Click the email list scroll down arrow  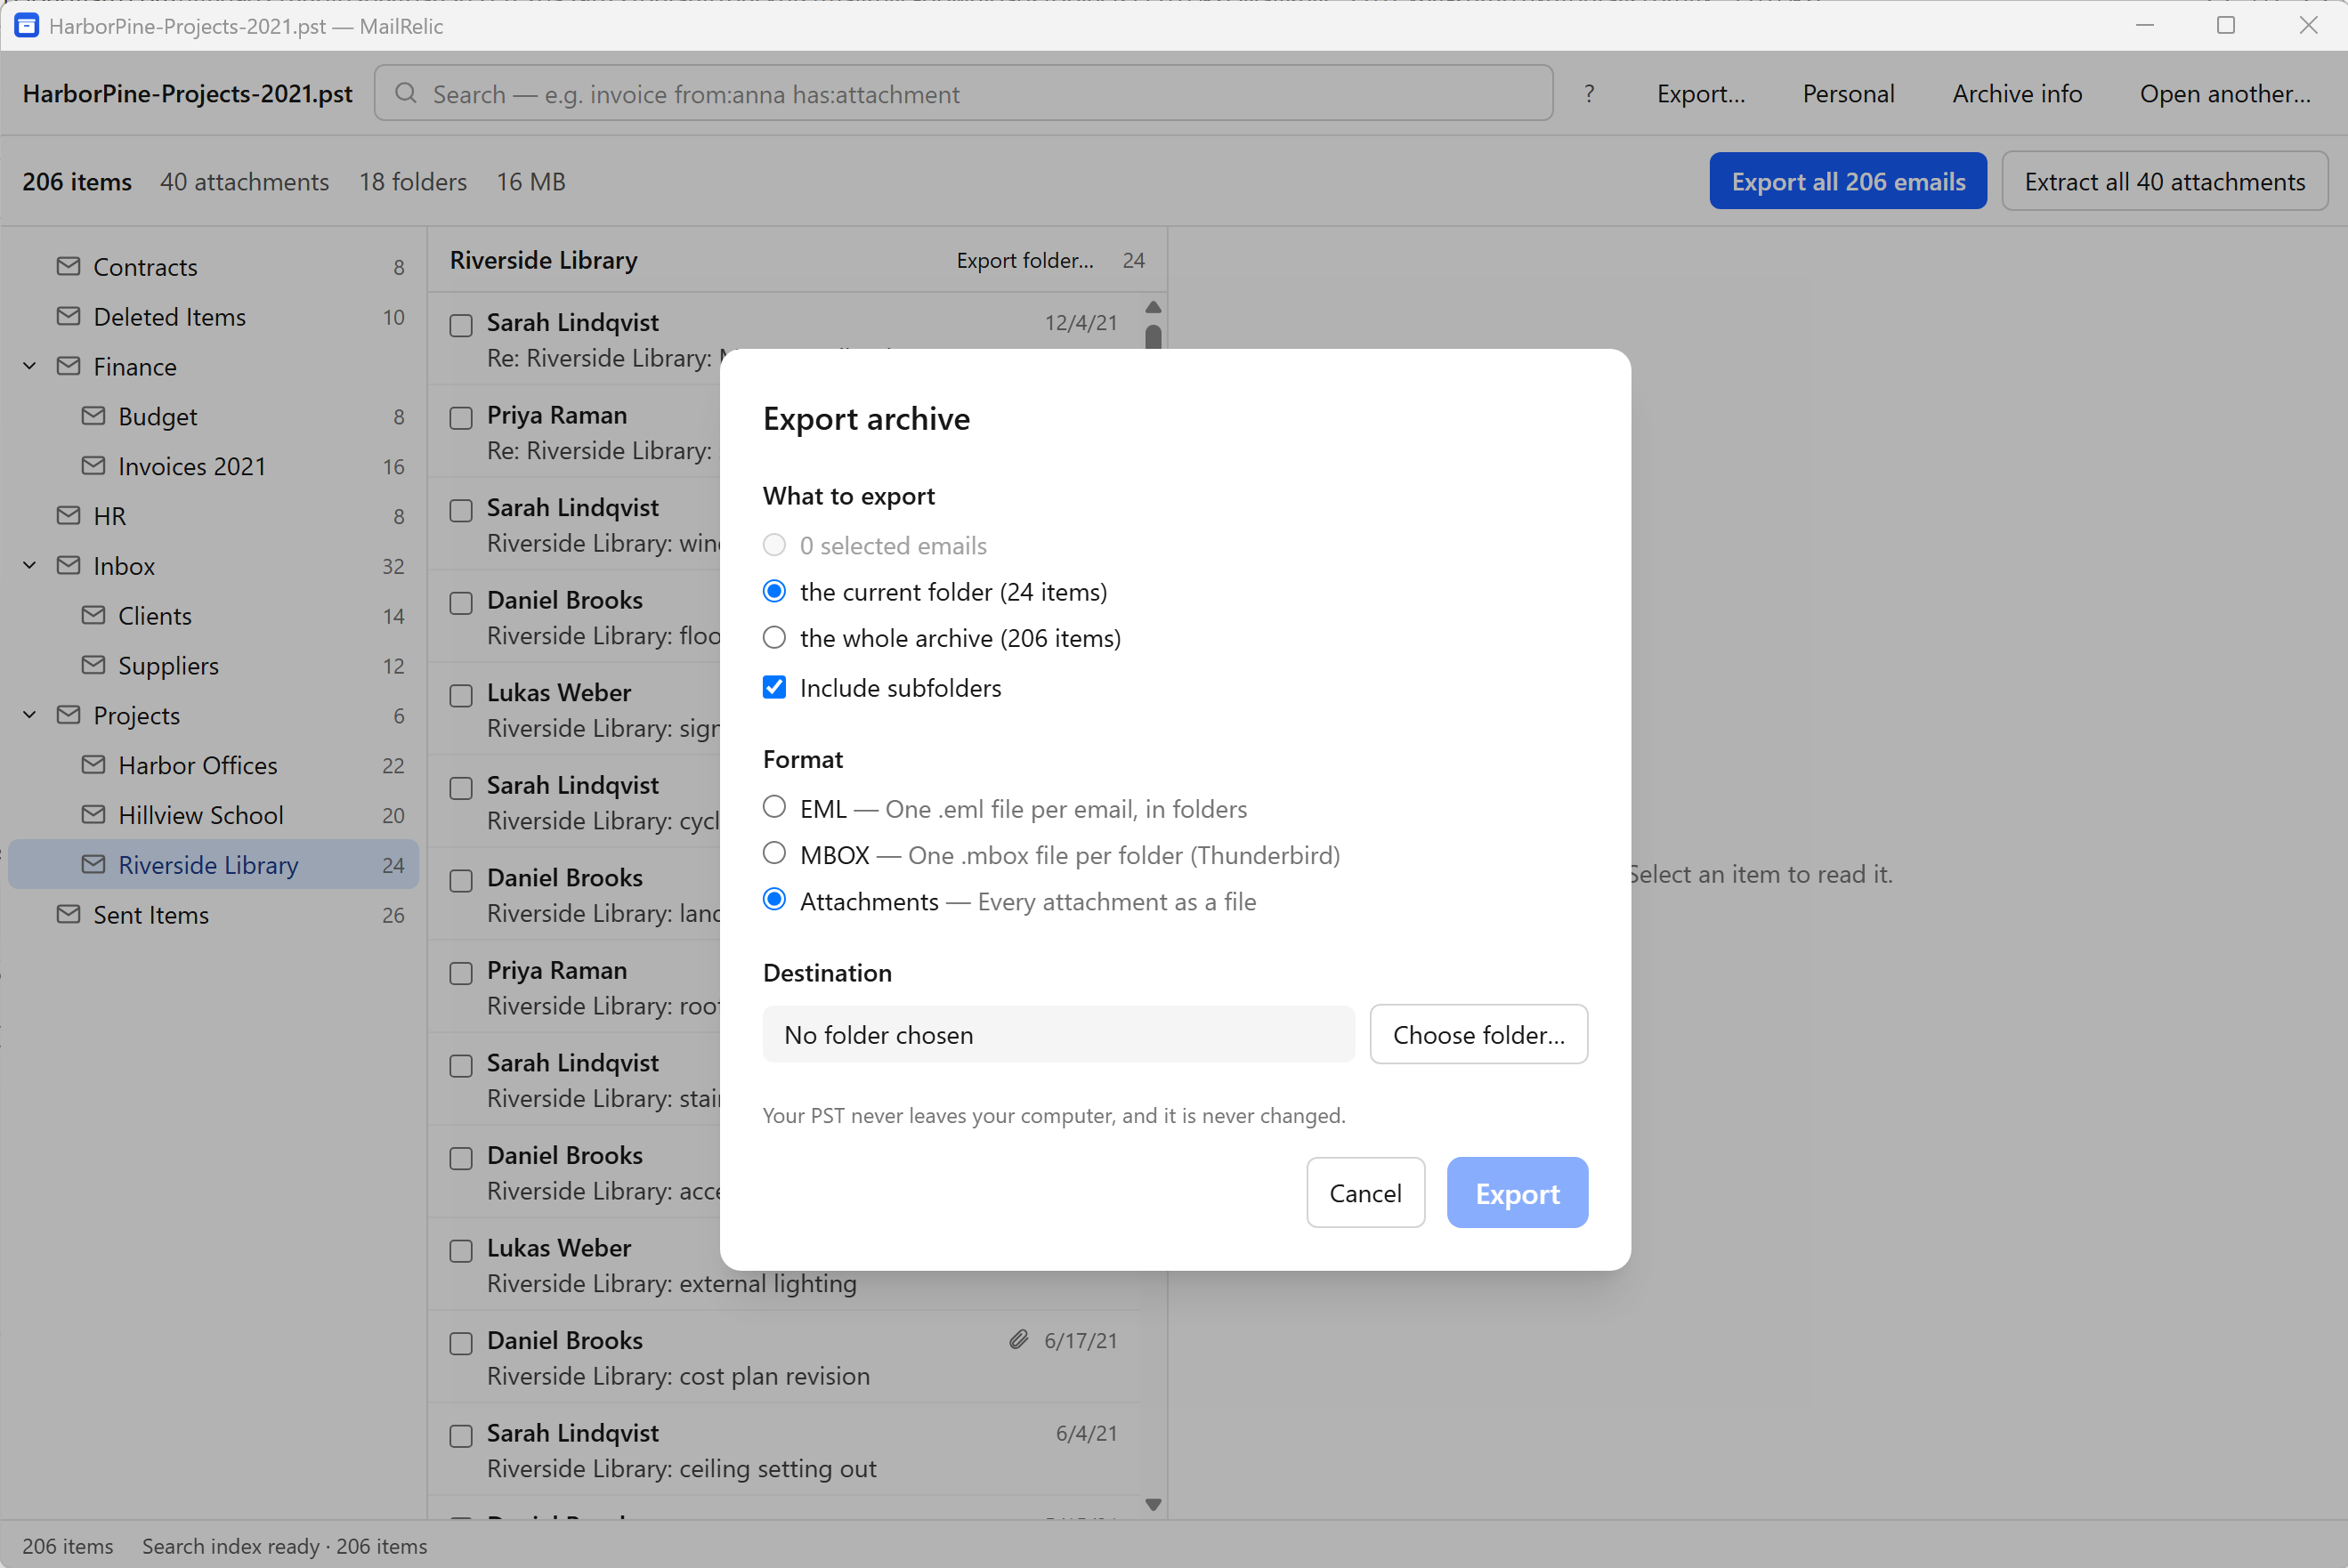click(1153, 1505)
